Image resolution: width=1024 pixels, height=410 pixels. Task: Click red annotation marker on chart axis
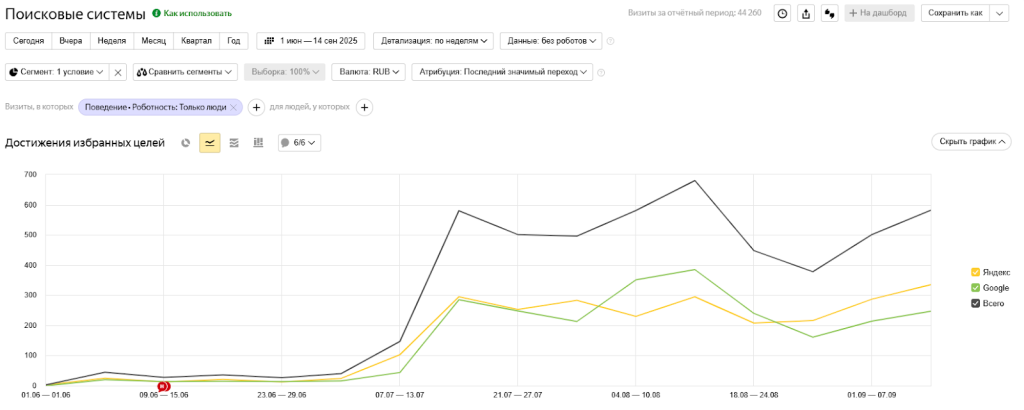(x=164, y=385)
